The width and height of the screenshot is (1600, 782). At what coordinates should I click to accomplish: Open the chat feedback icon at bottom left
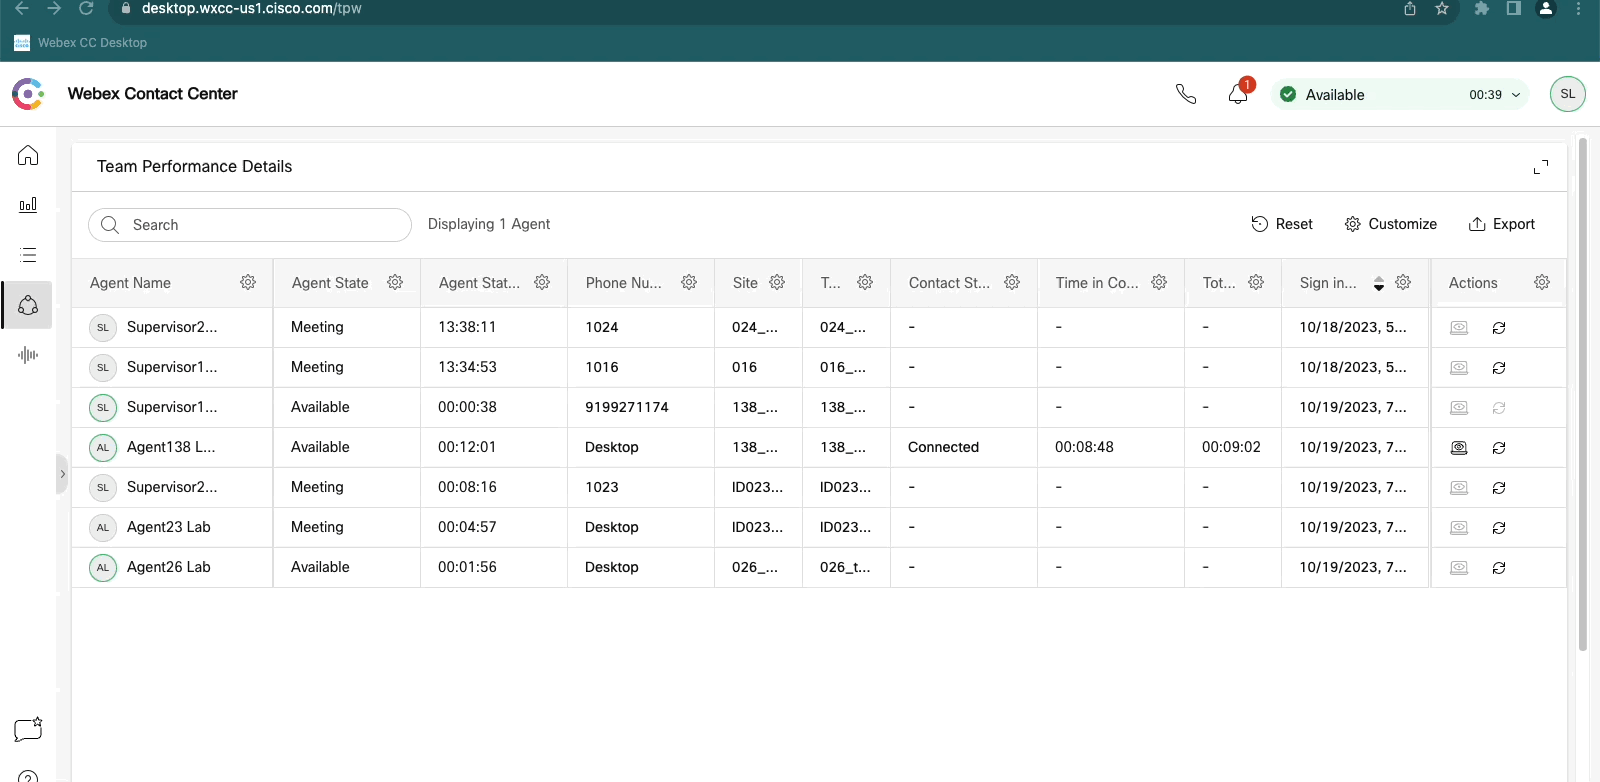point(28,729)
